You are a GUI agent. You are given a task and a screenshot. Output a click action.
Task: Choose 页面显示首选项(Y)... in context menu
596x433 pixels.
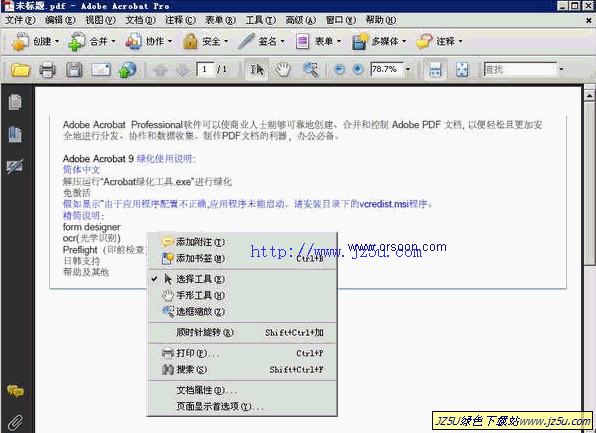242,406
